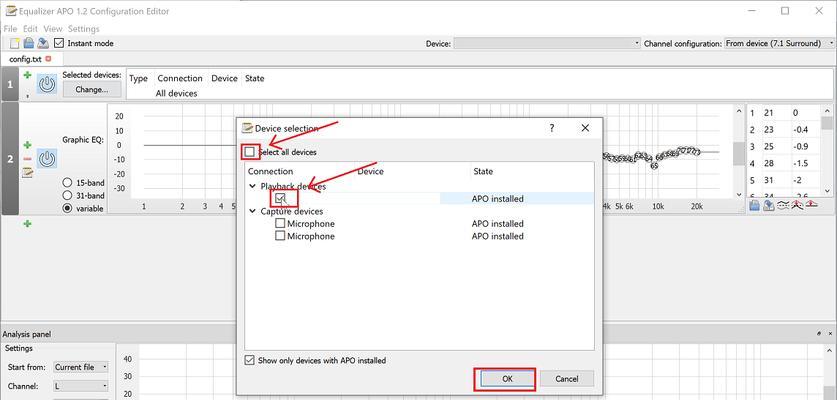Open the small arrow menu under row 1's plus
837x400 pixels.
click(x=27, y=96)
